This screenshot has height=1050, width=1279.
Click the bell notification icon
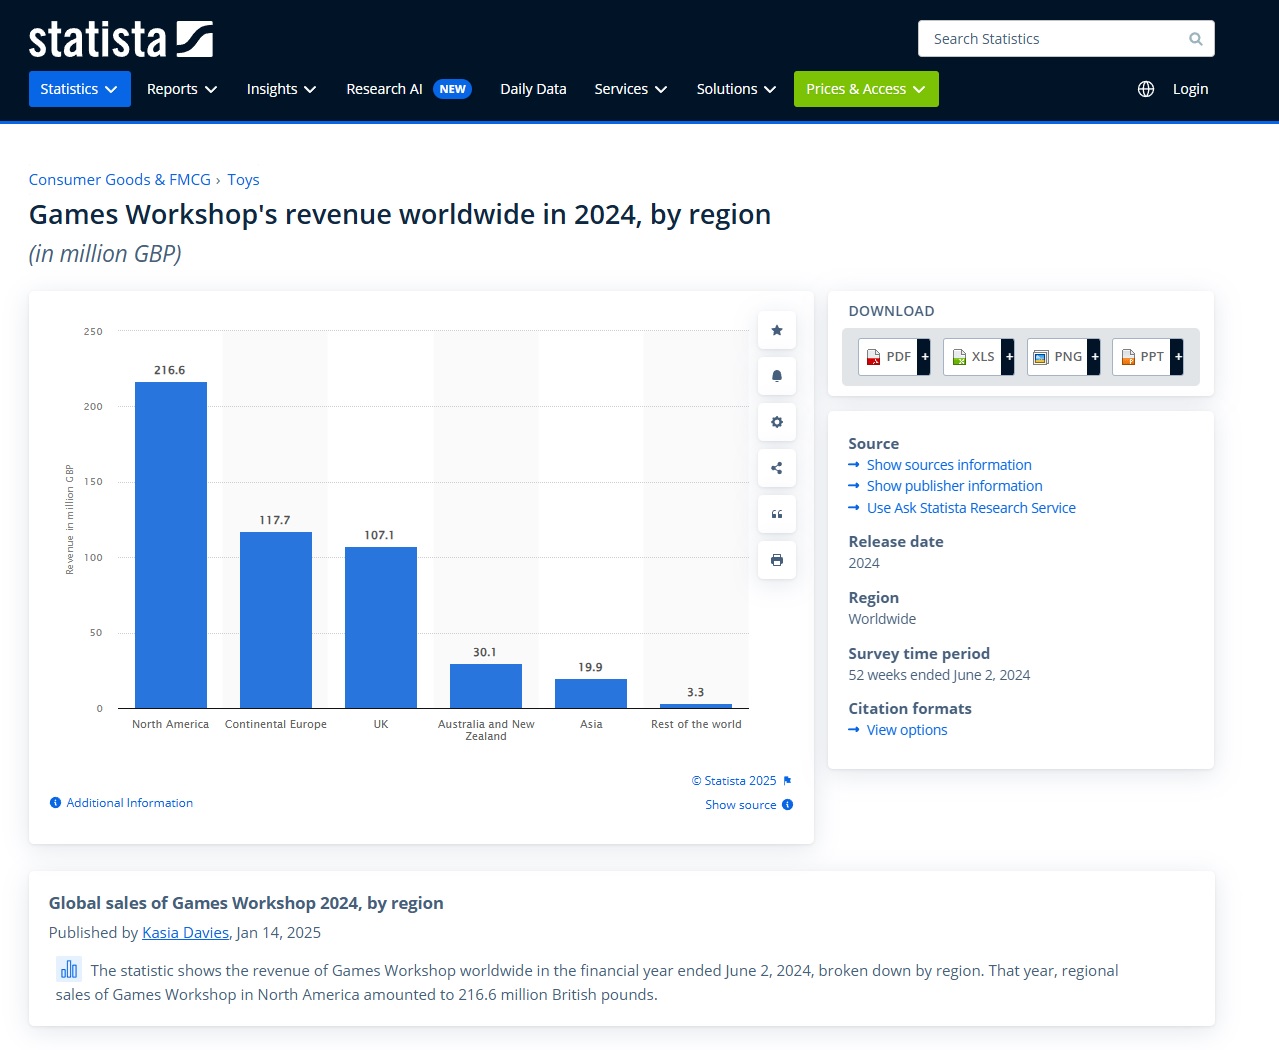tap(777, 376)
